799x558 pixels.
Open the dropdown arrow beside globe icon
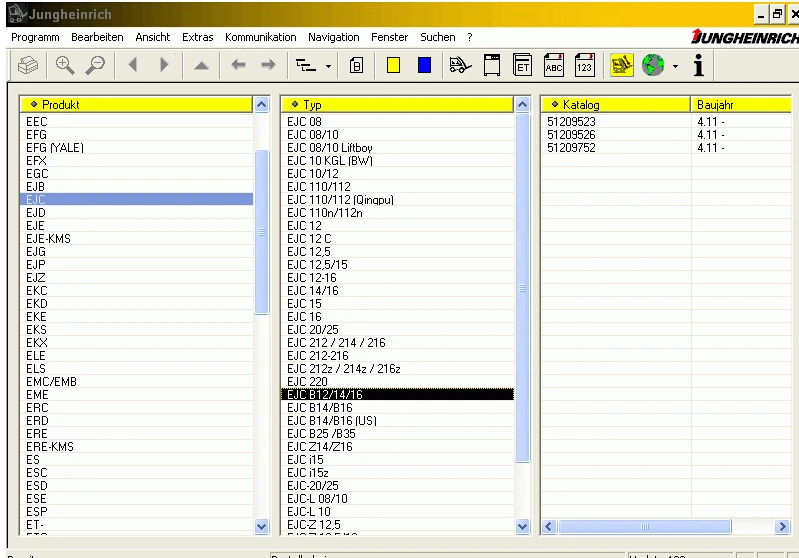point(675,66)
